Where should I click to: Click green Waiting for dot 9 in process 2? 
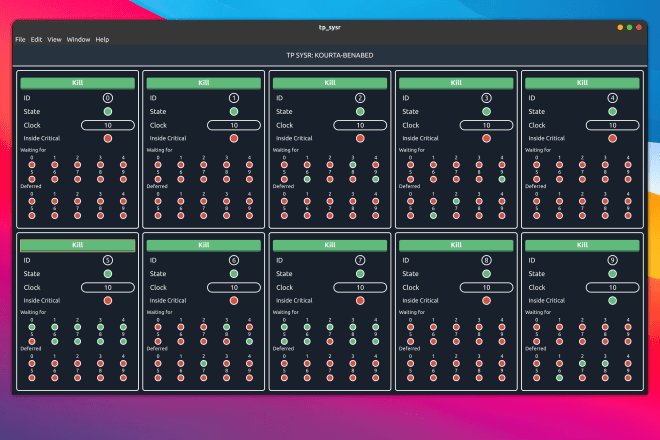375,179
